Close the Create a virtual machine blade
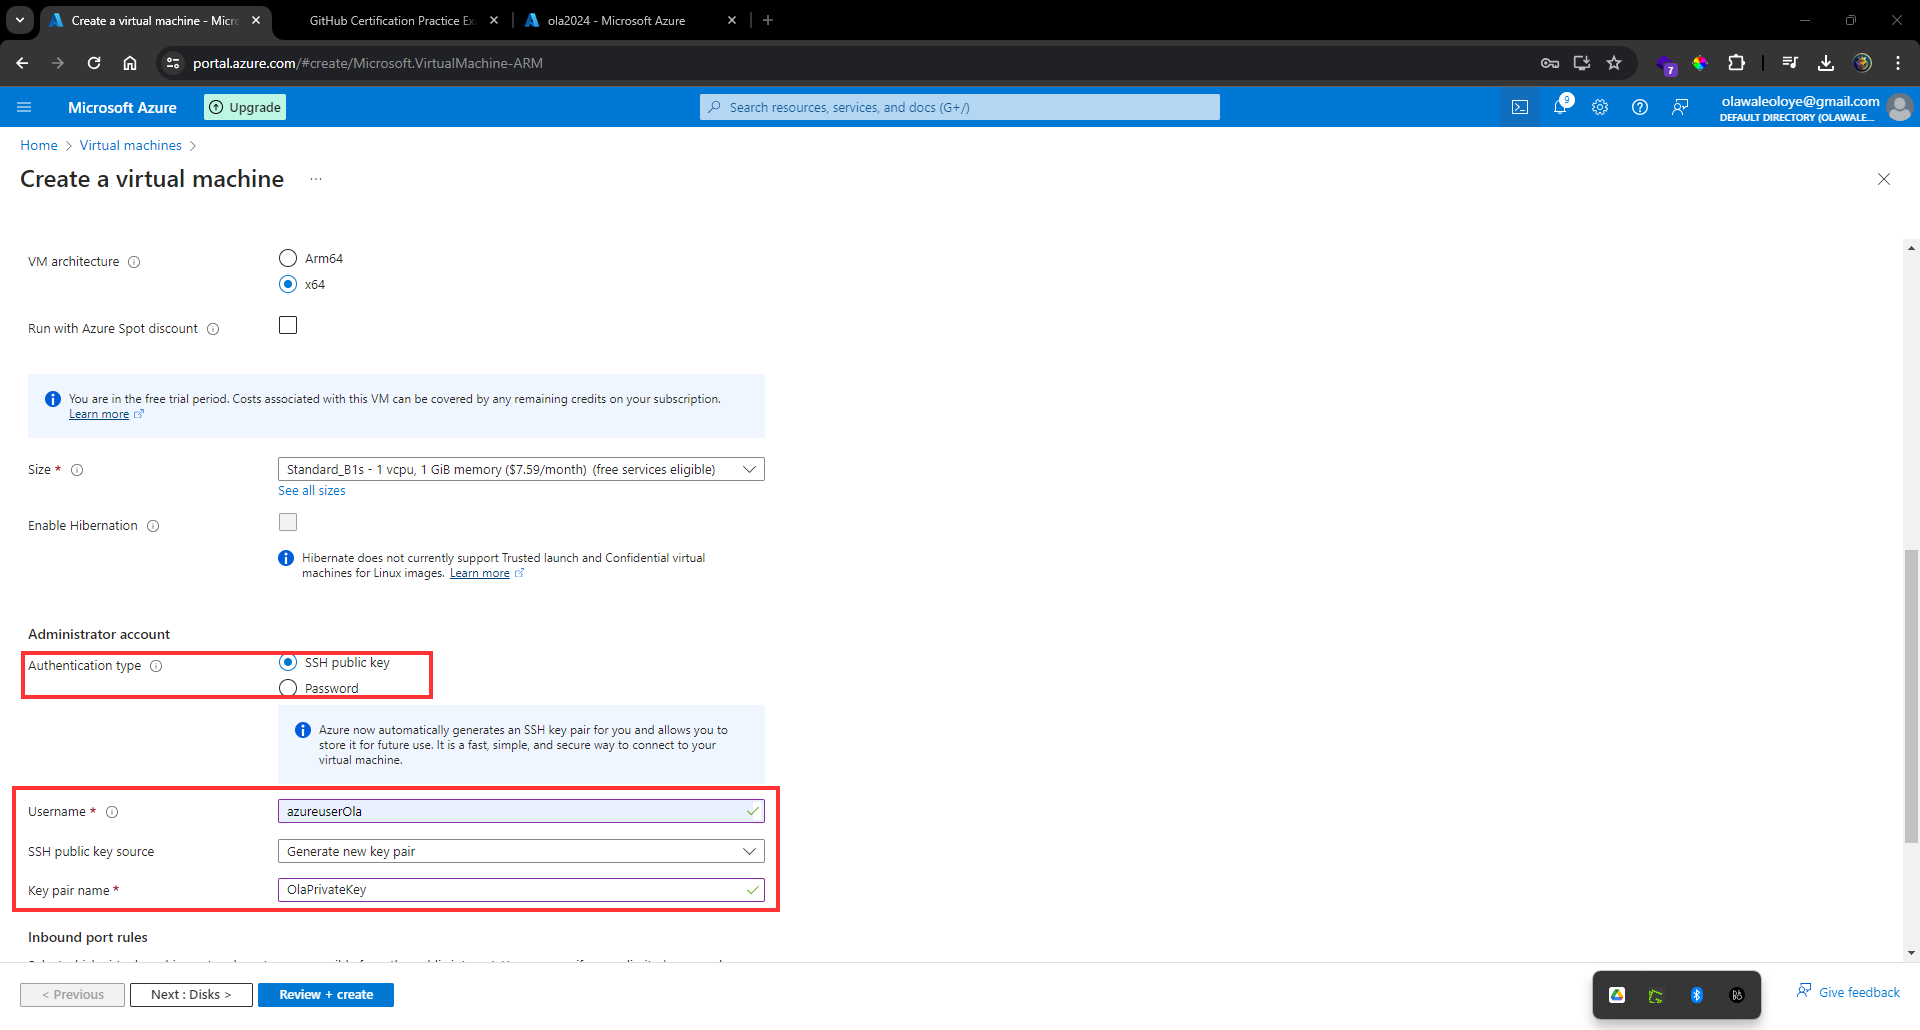1920x1030 pixels. pos(1884,179)
